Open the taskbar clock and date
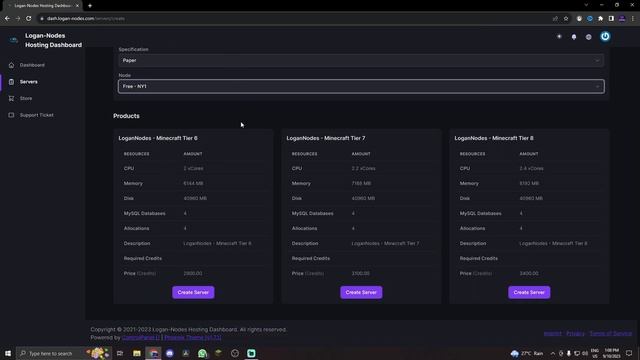Screen dimensions: 640x360 611,353
